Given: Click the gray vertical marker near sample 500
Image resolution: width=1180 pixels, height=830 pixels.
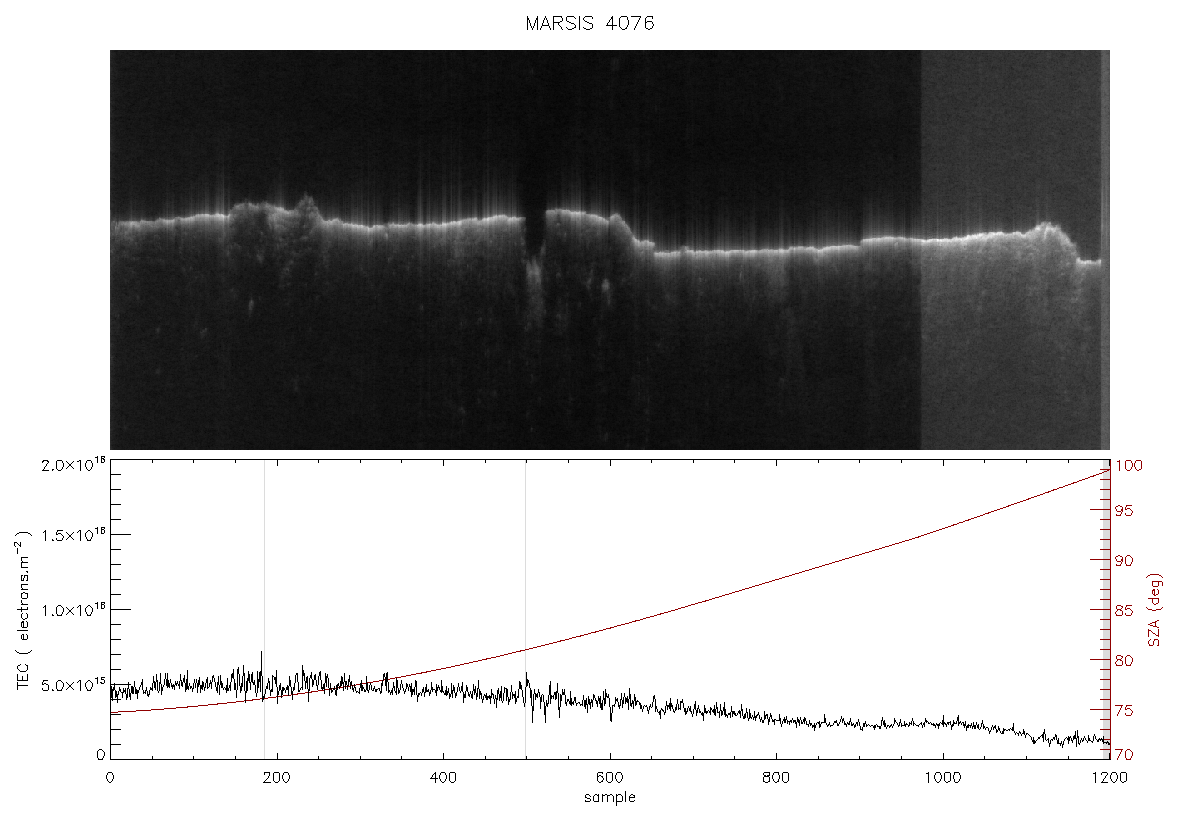Looking at the screenshot, I should 525,608.
